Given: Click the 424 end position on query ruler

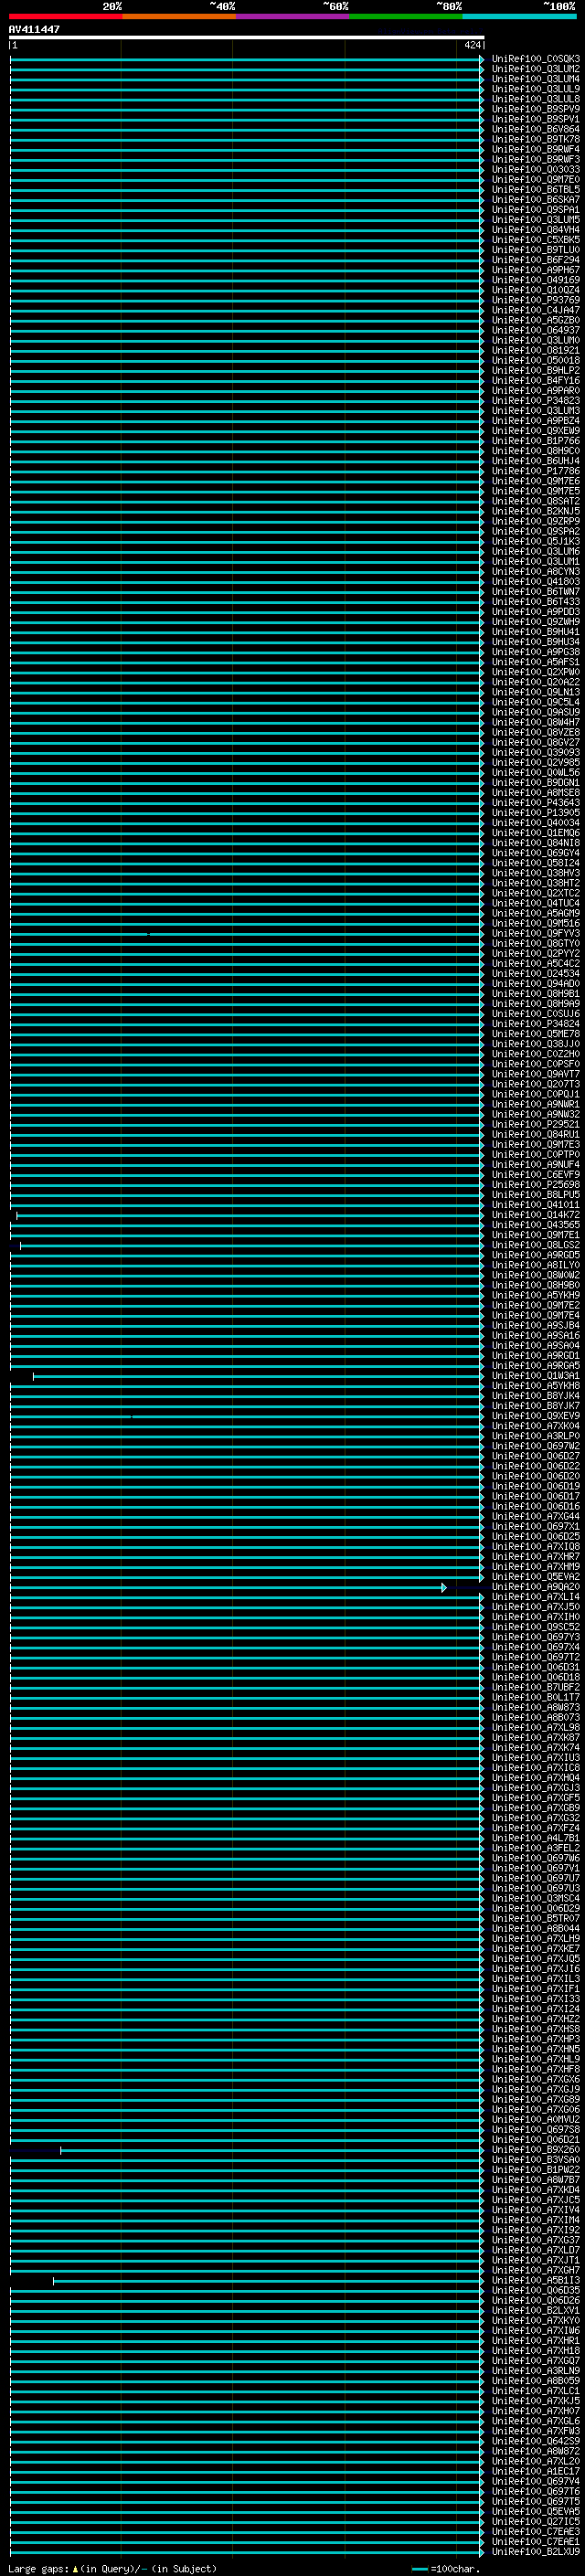Looking at the screenshot, I should [472, 45].
